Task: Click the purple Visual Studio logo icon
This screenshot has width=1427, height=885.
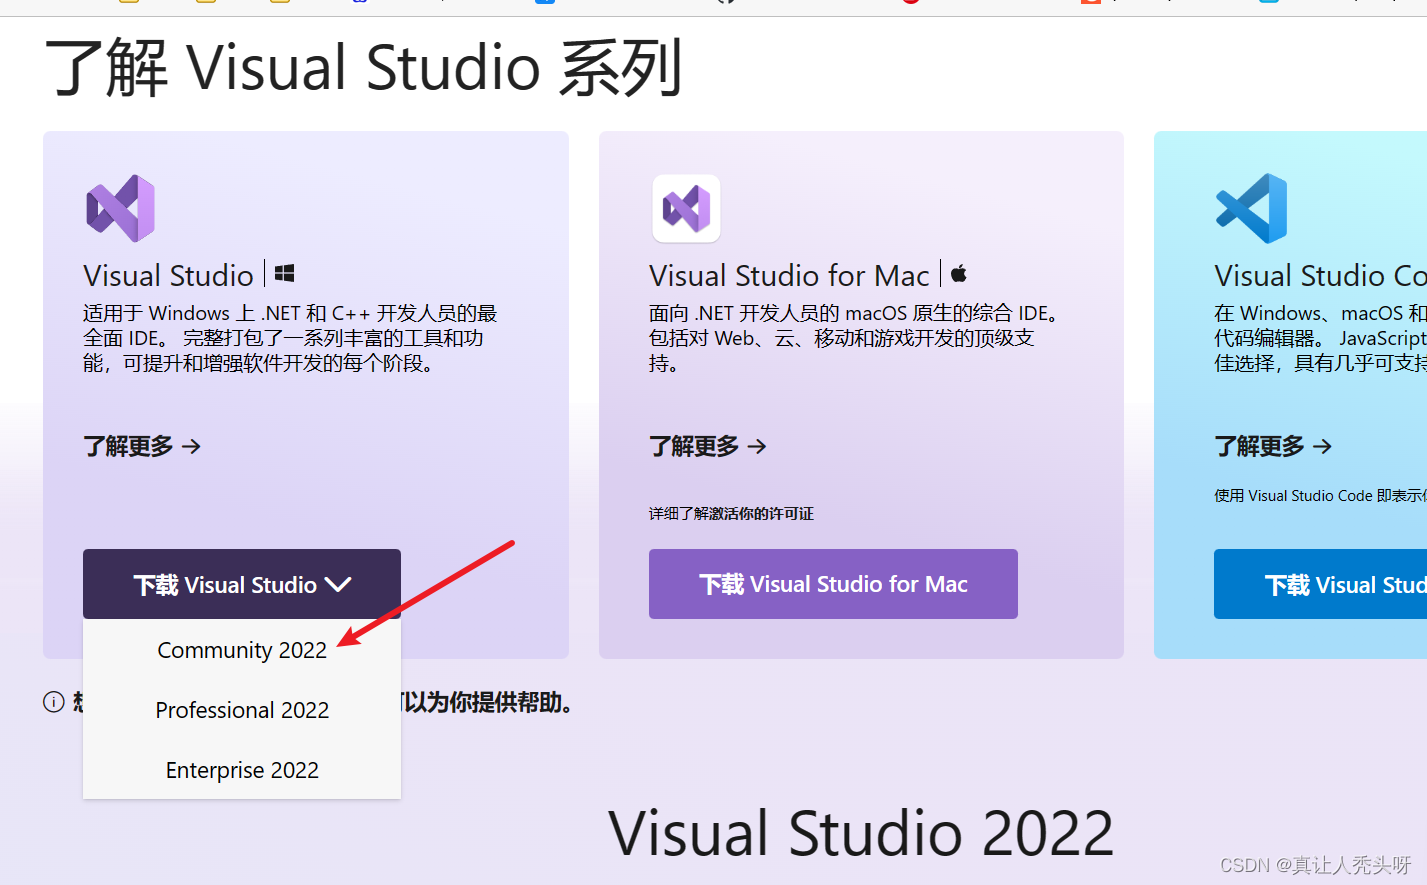Action: click(120, 208)
